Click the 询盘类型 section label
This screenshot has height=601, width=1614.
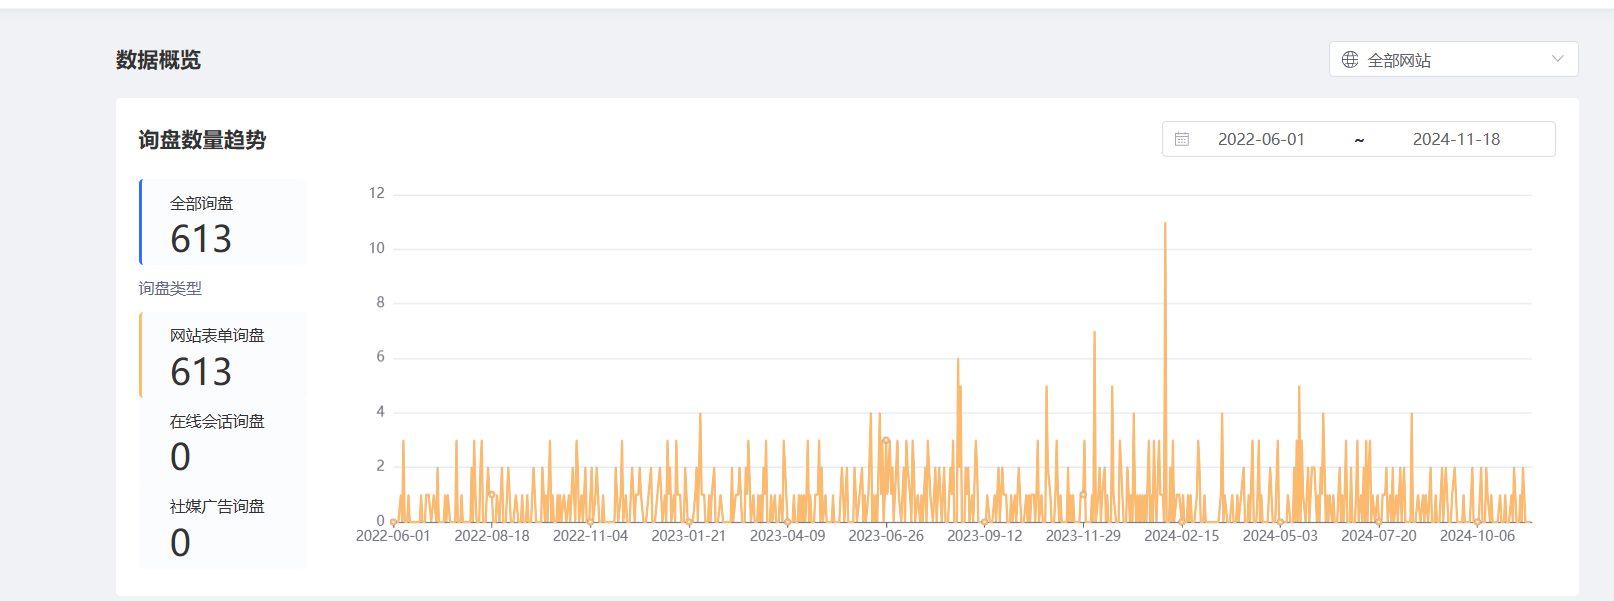pos(170,288)
